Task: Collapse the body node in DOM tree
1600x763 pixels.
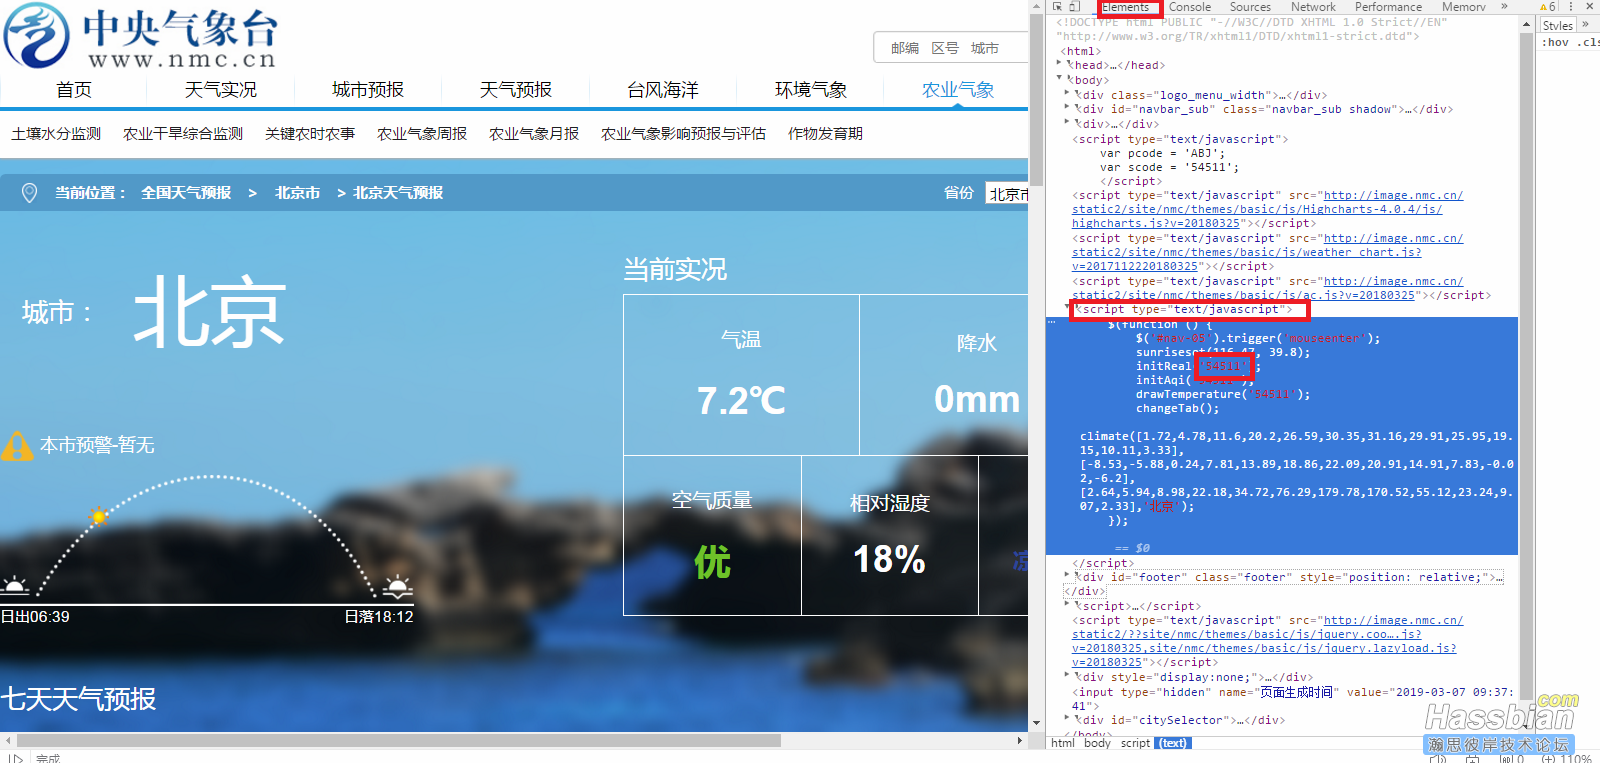Action: (1060, 79)
